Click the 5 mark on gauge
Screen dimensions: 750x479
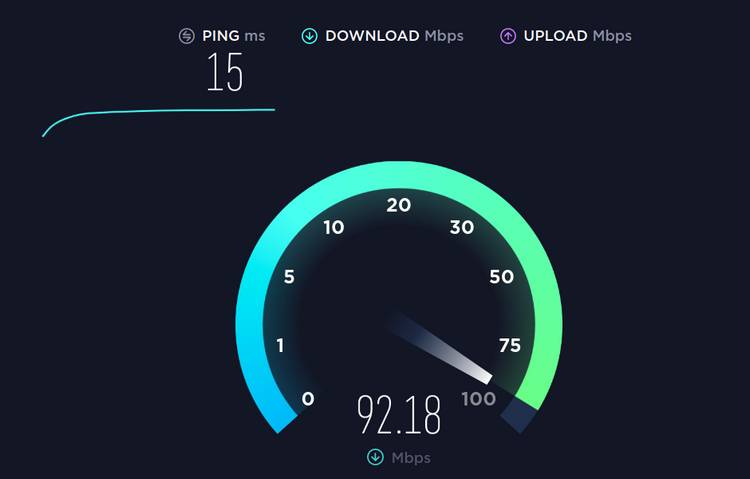coord(289,277)
